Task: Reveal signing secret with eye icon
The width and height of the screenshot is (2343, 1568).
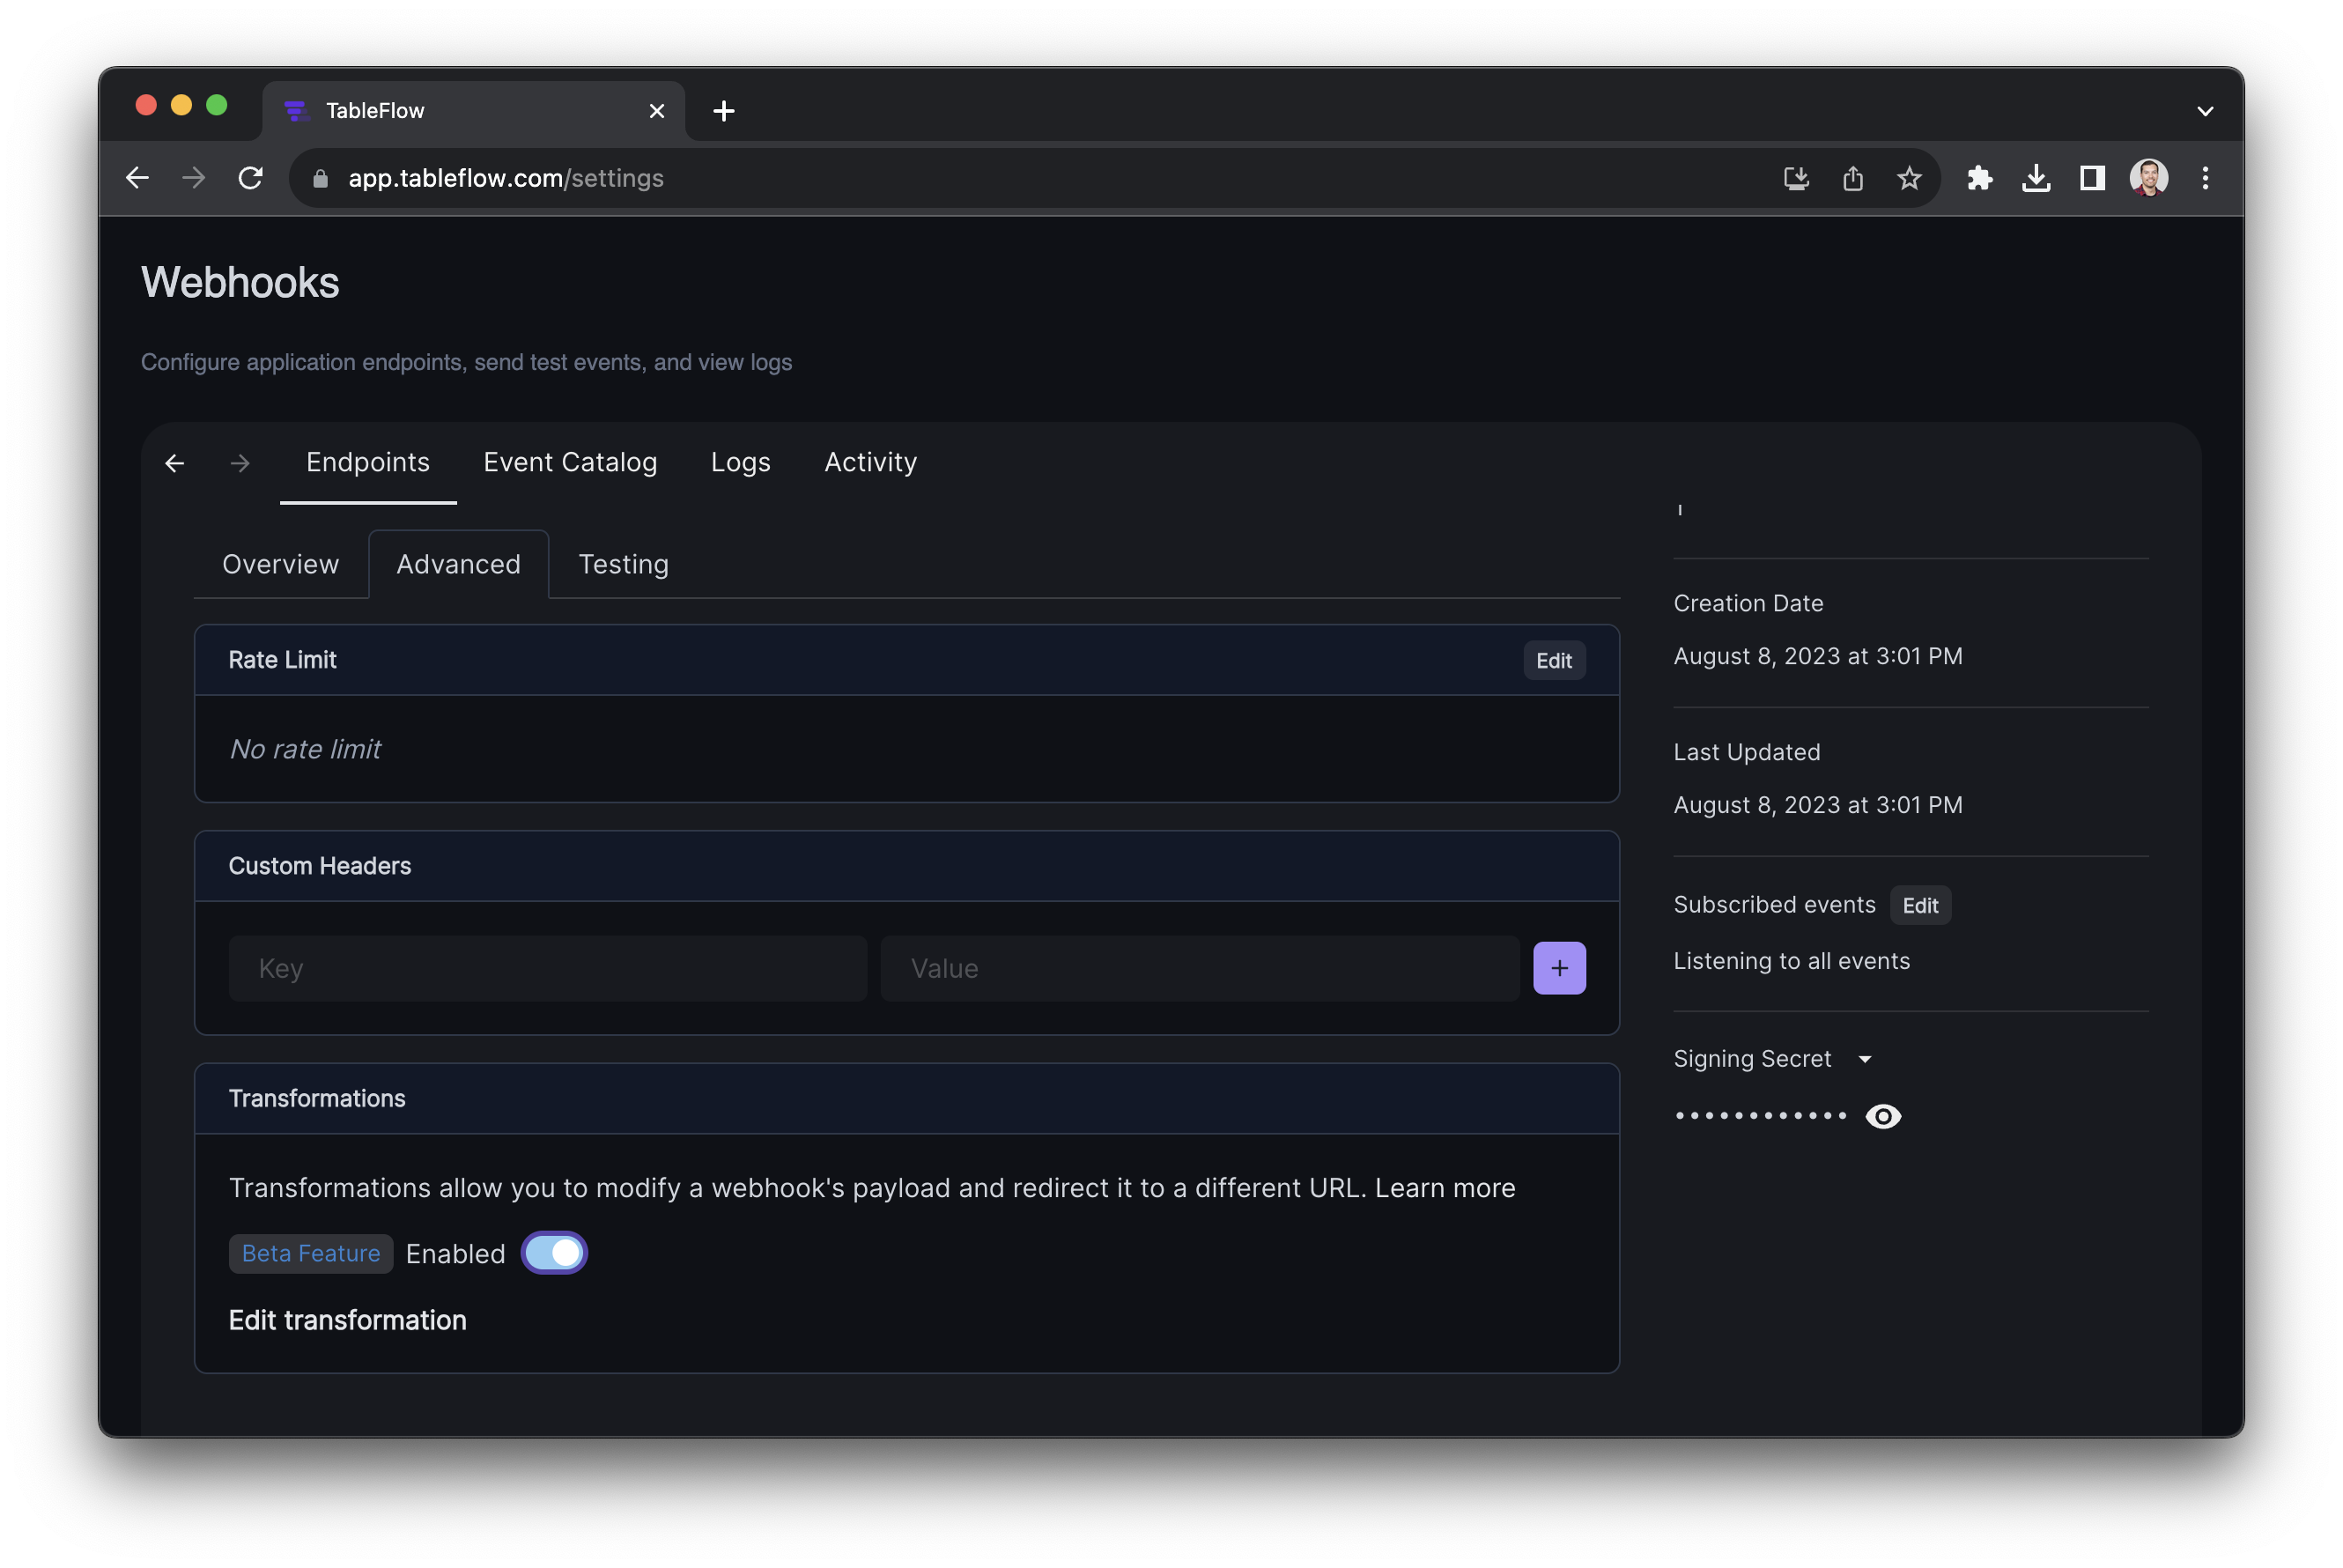Action: [x=1883, y=1116]
